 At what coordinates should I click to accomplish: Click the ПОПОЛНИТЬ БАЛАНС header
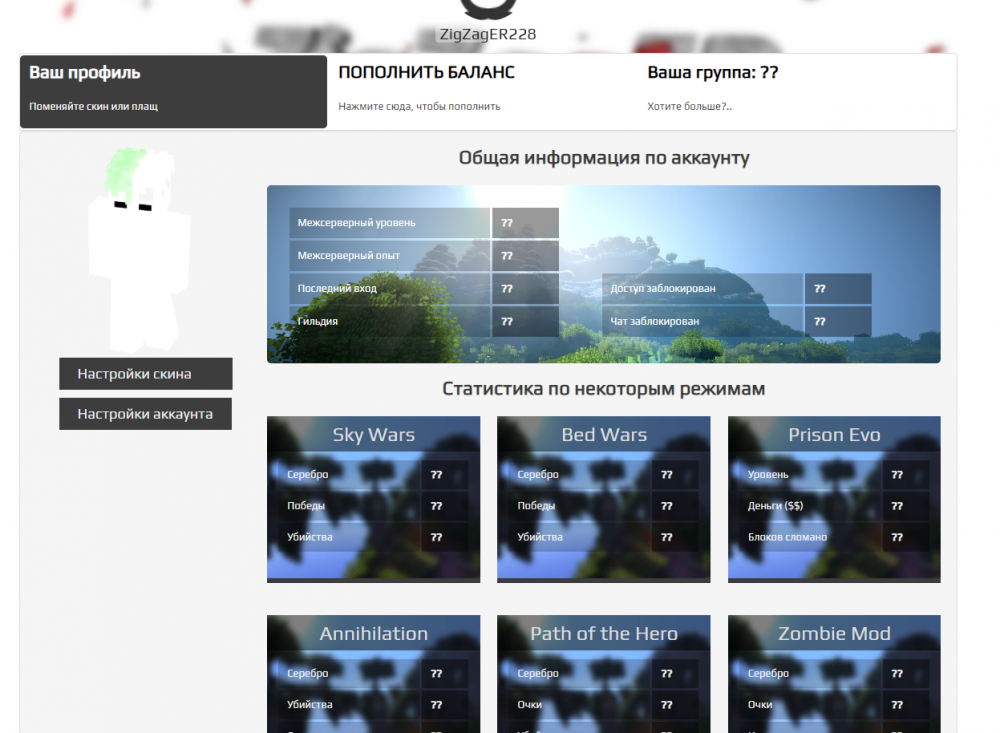pos(427,72)
